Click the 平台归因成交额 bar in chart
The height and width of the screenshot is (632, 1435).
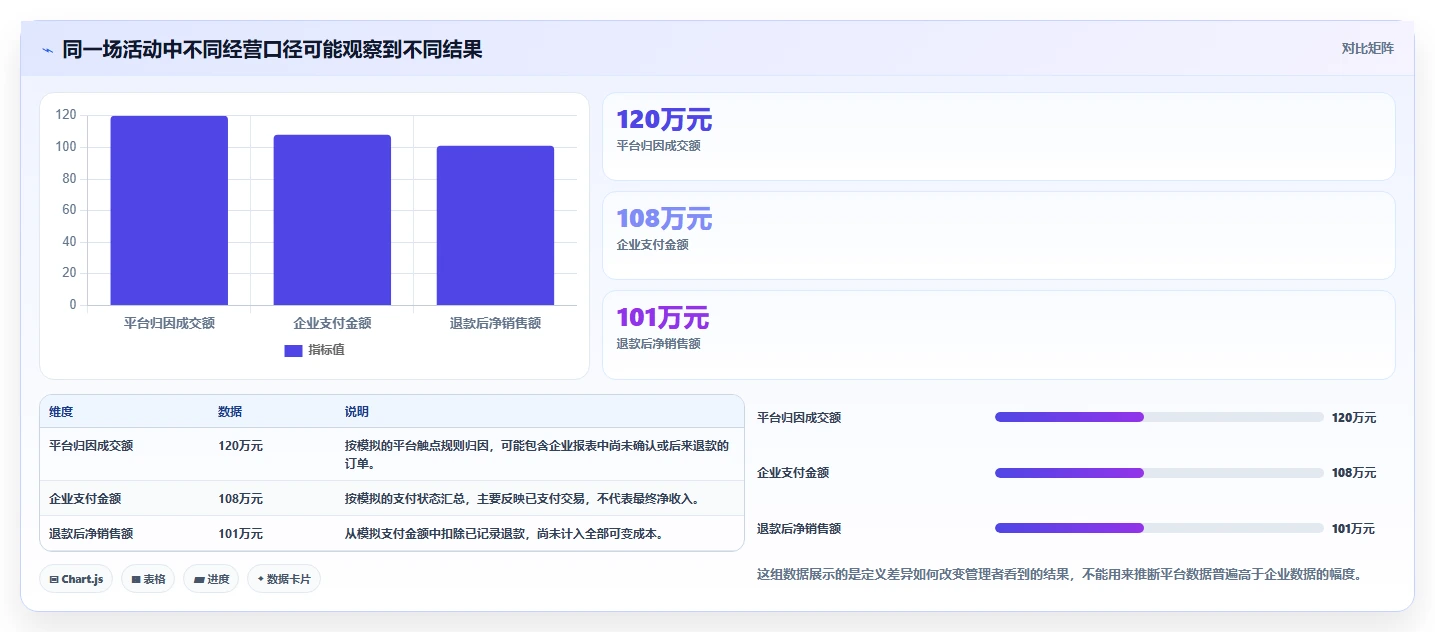[x=169, y=210]
